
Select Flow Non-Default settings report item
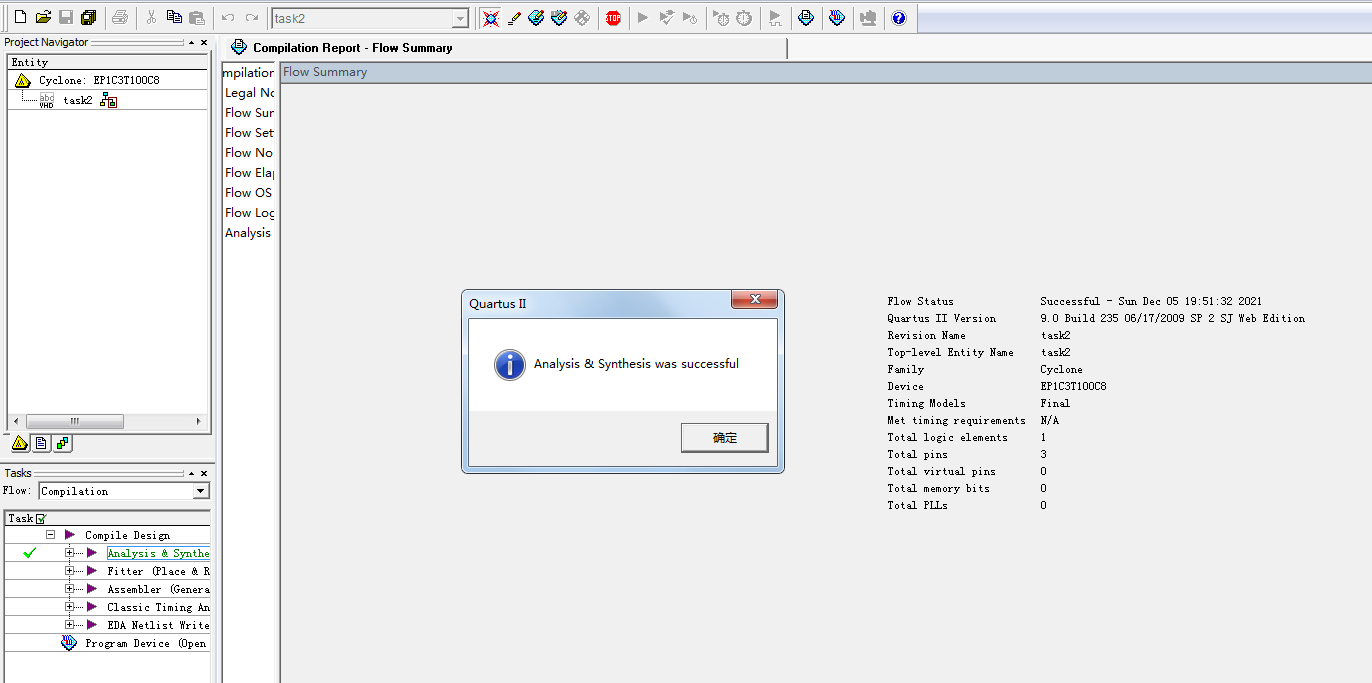pyautogui.click(x=249, y=153)
